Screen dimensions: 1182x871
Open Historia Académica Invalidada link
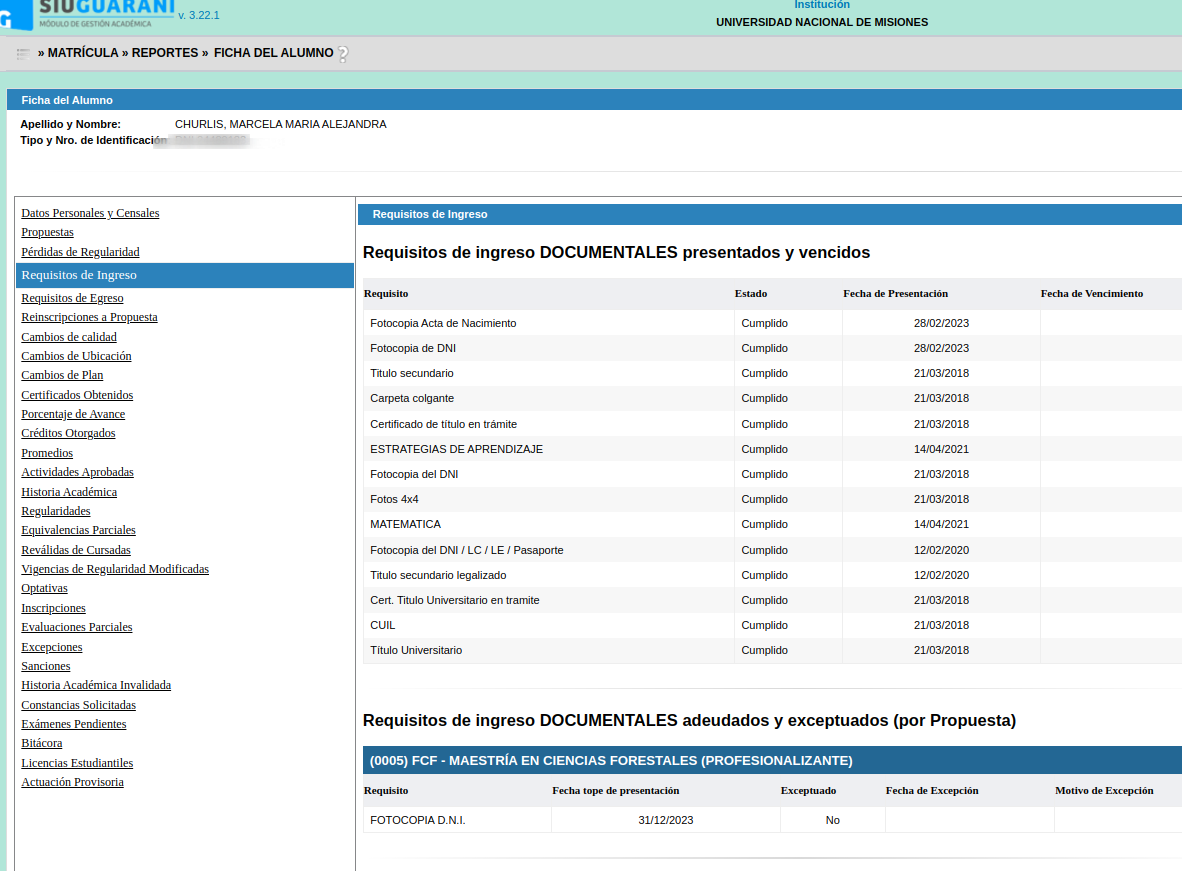click(x=96, y=685)
